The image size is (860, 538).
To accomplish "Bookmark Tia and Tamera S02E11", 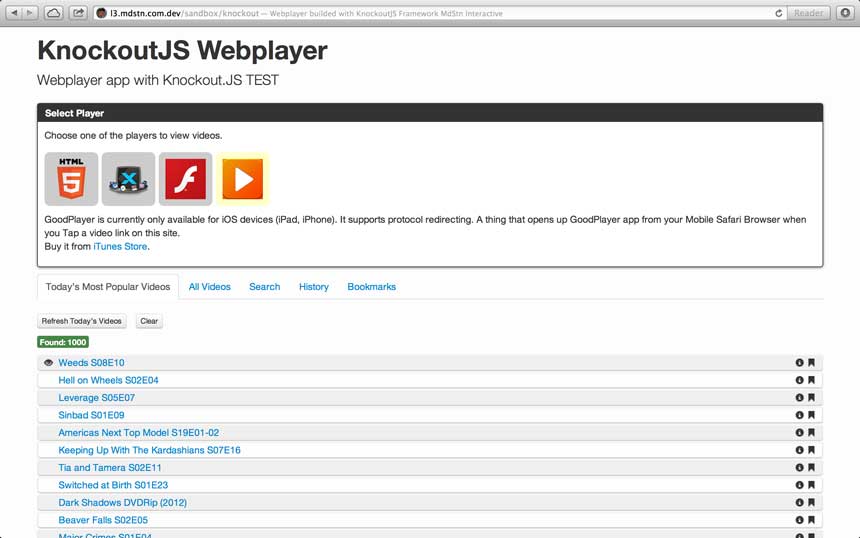I will coord(811,468).
